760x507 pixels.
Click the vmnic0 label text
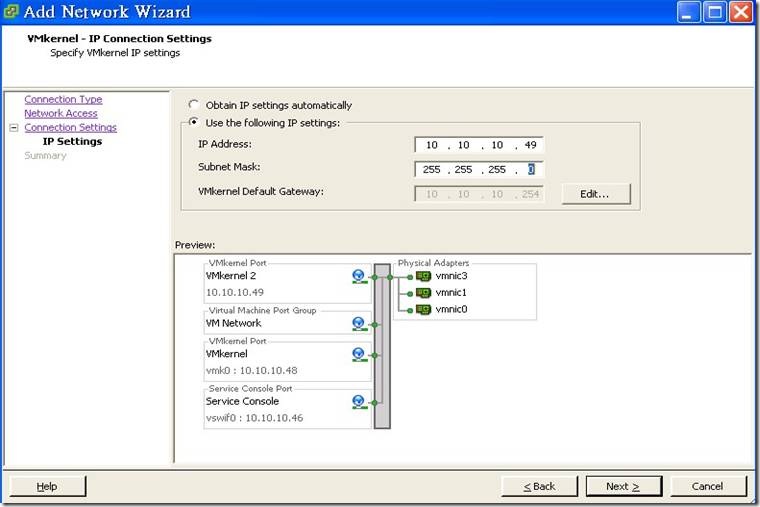pos(451,309)
